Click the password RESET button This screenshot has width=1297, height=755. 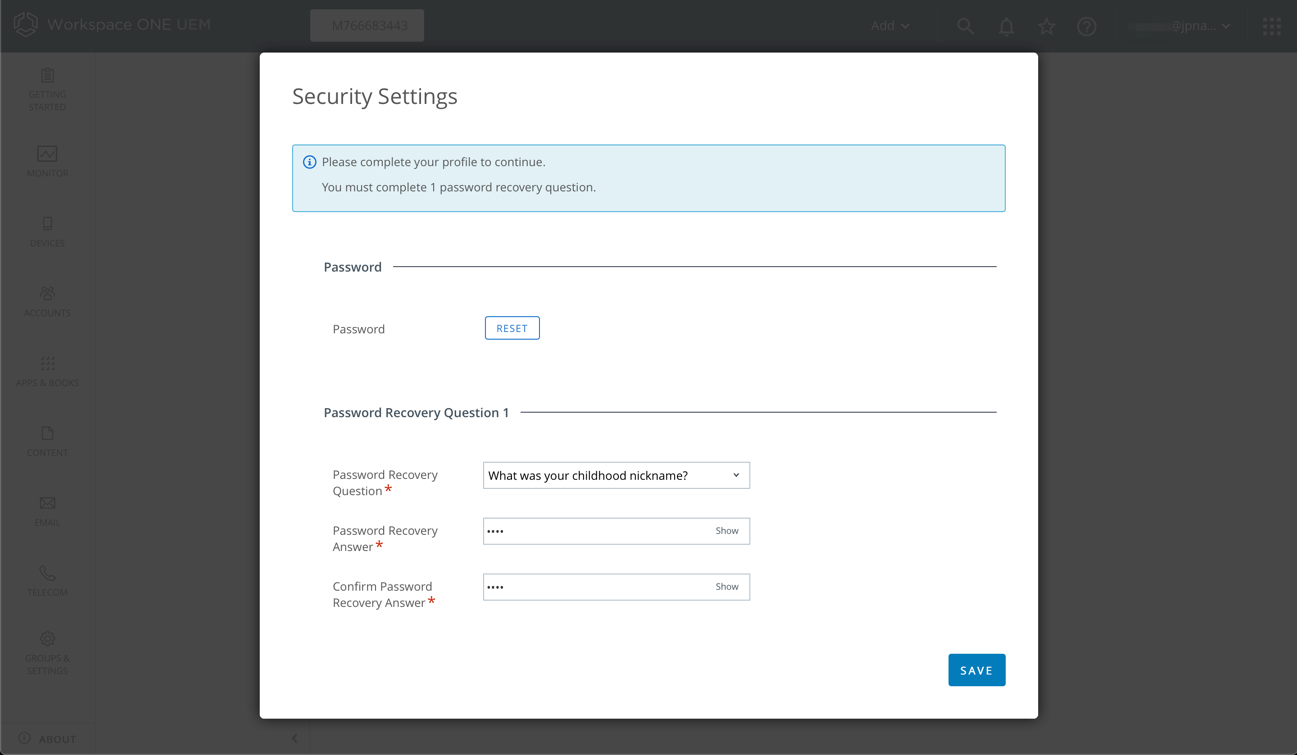coord(512,328)
